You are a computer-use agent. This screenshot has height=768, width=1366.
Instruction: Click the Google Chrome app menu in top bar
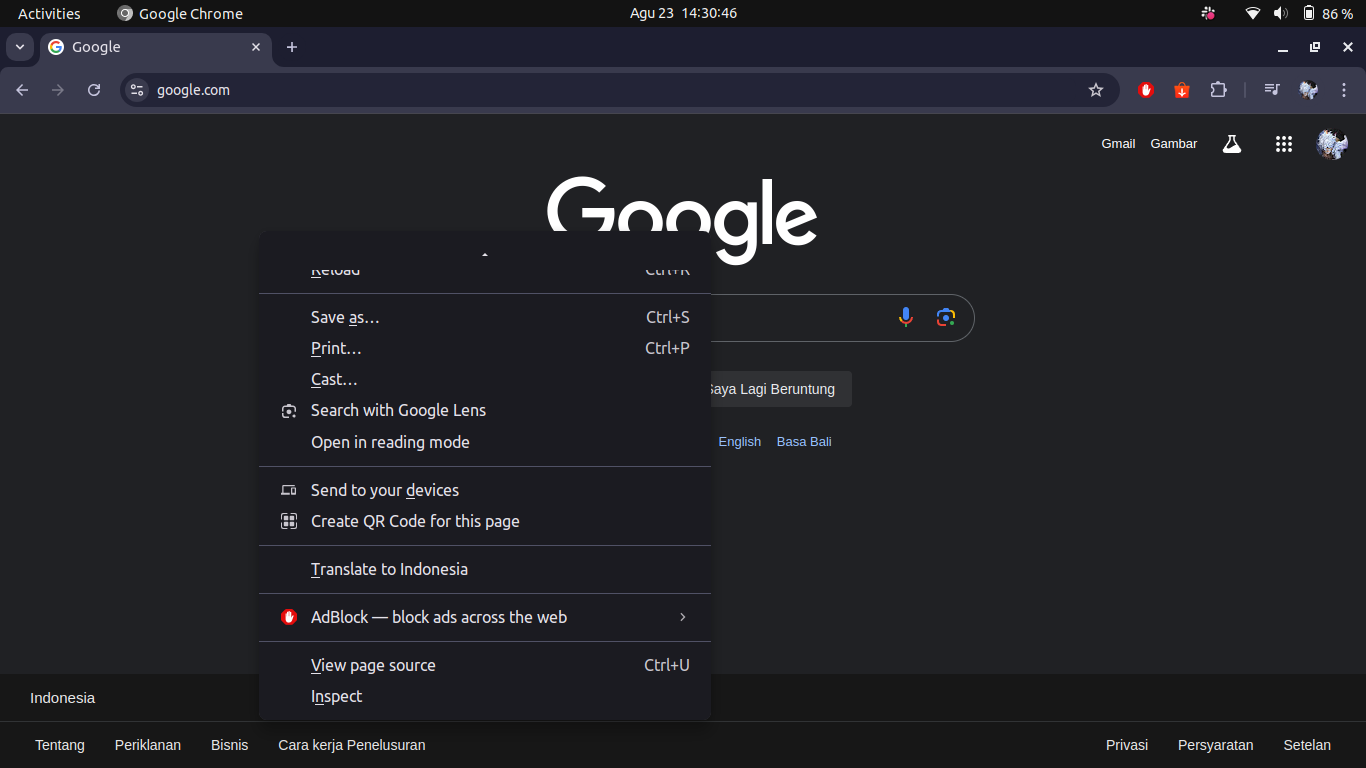(180, 13)
